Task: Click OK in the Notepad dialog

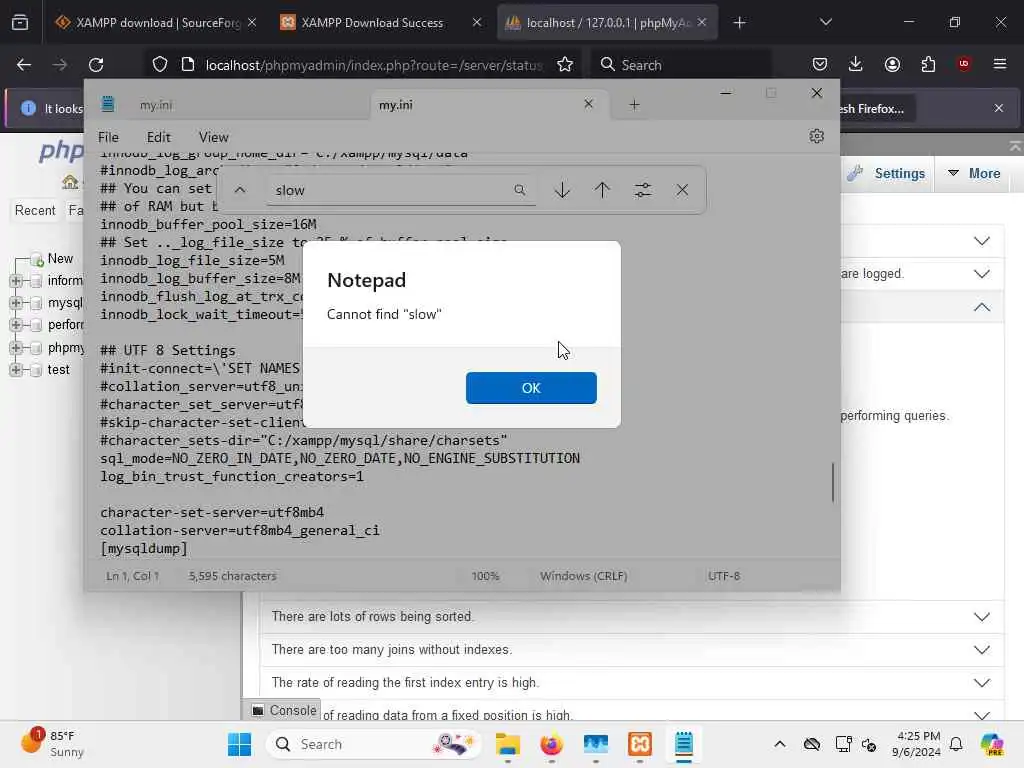Action: coord(531,388)
